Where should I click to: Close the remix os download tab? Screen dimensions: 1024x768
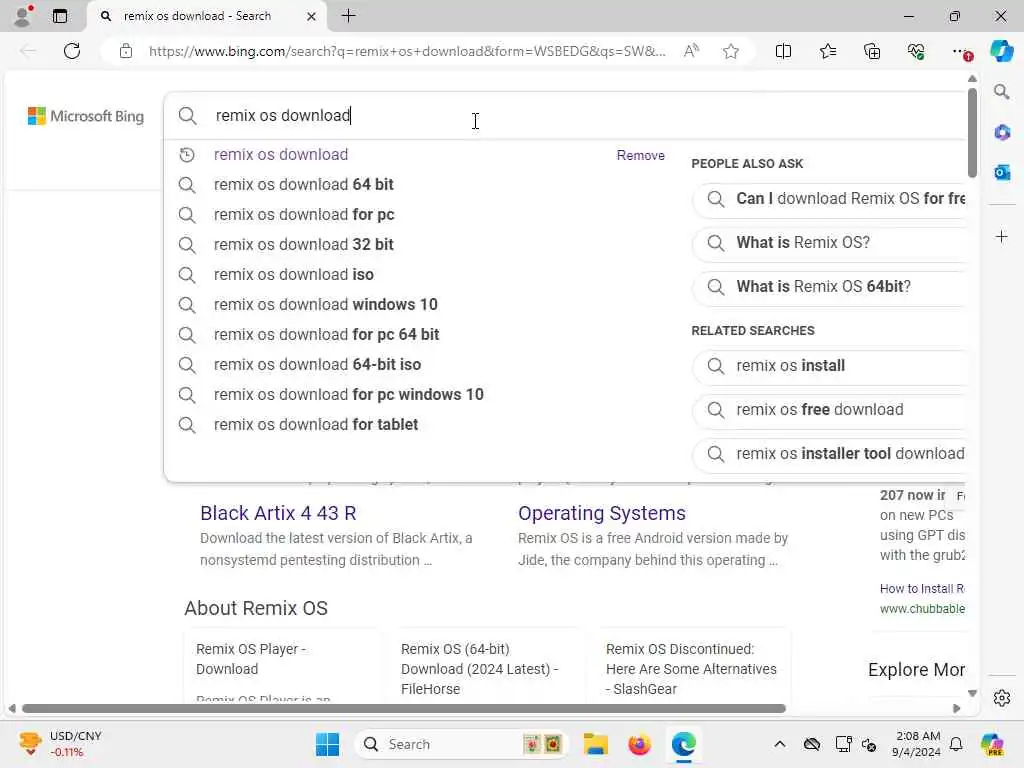(312, 16)
